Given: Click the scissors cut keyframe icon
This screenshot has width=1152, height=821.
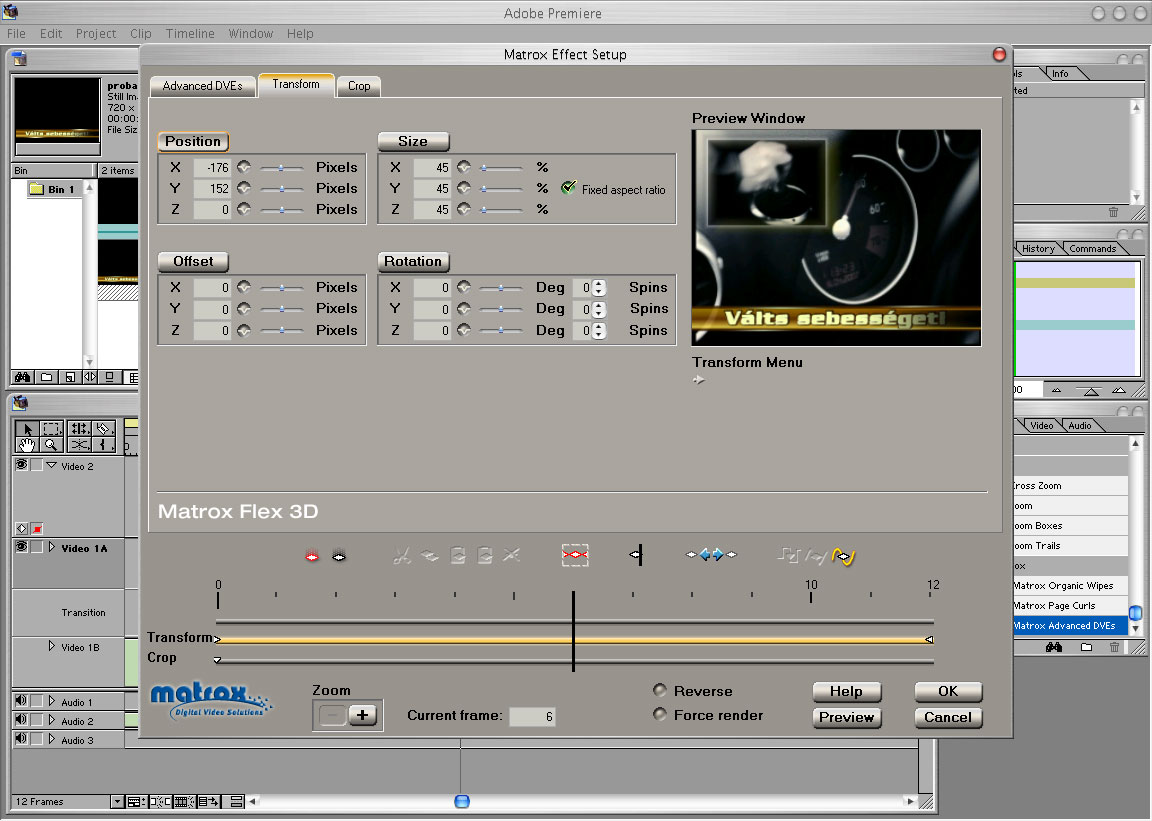Looking at the screenshot, I should [x=402, y=556].
